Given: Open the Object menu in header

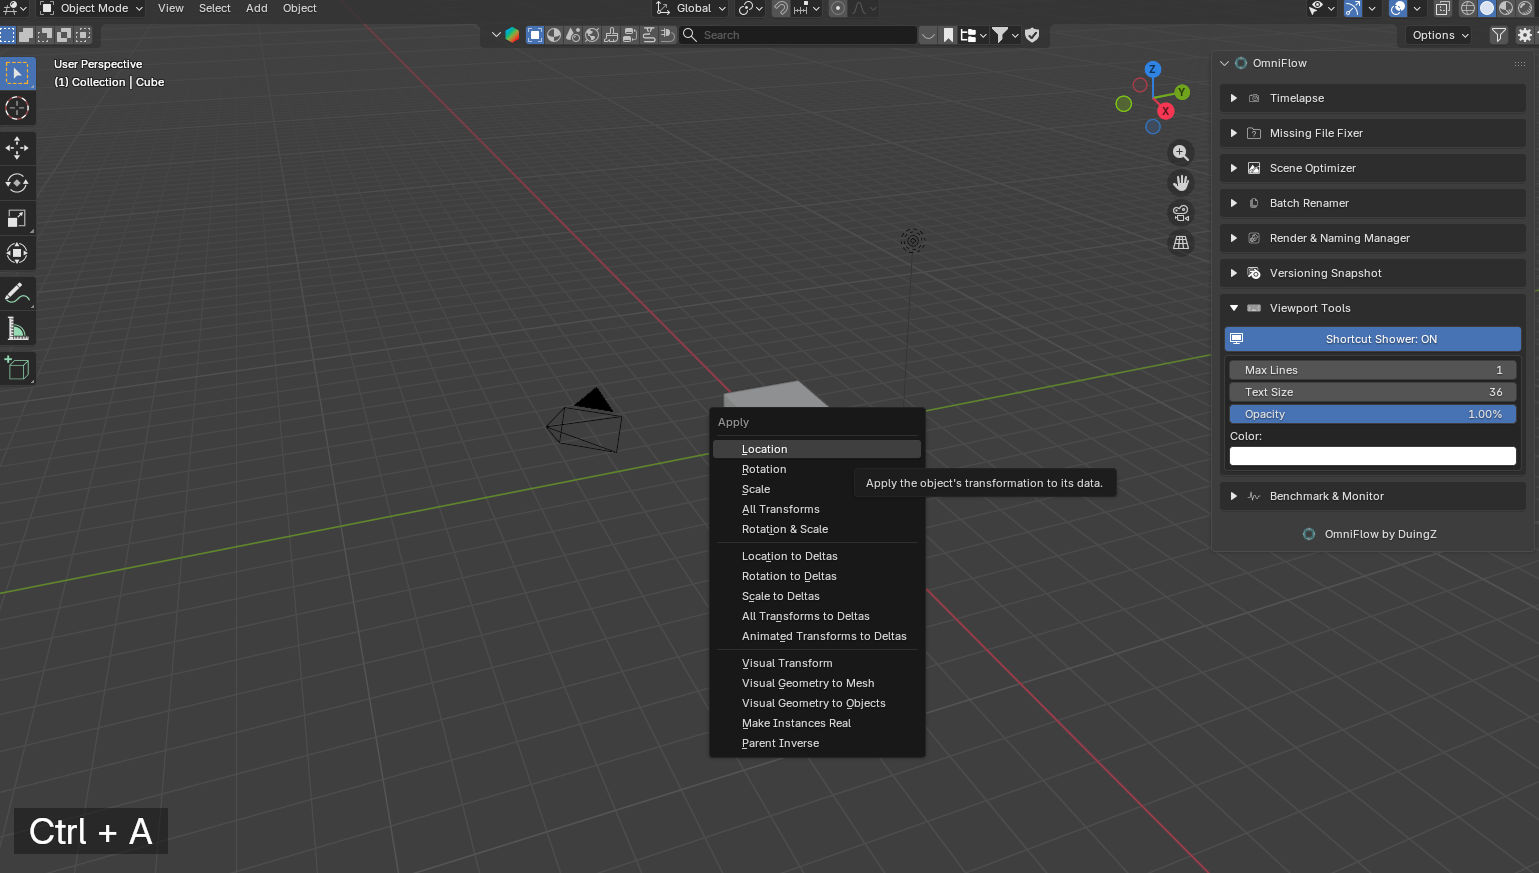Looking at the screenshot, I should 299,8.
